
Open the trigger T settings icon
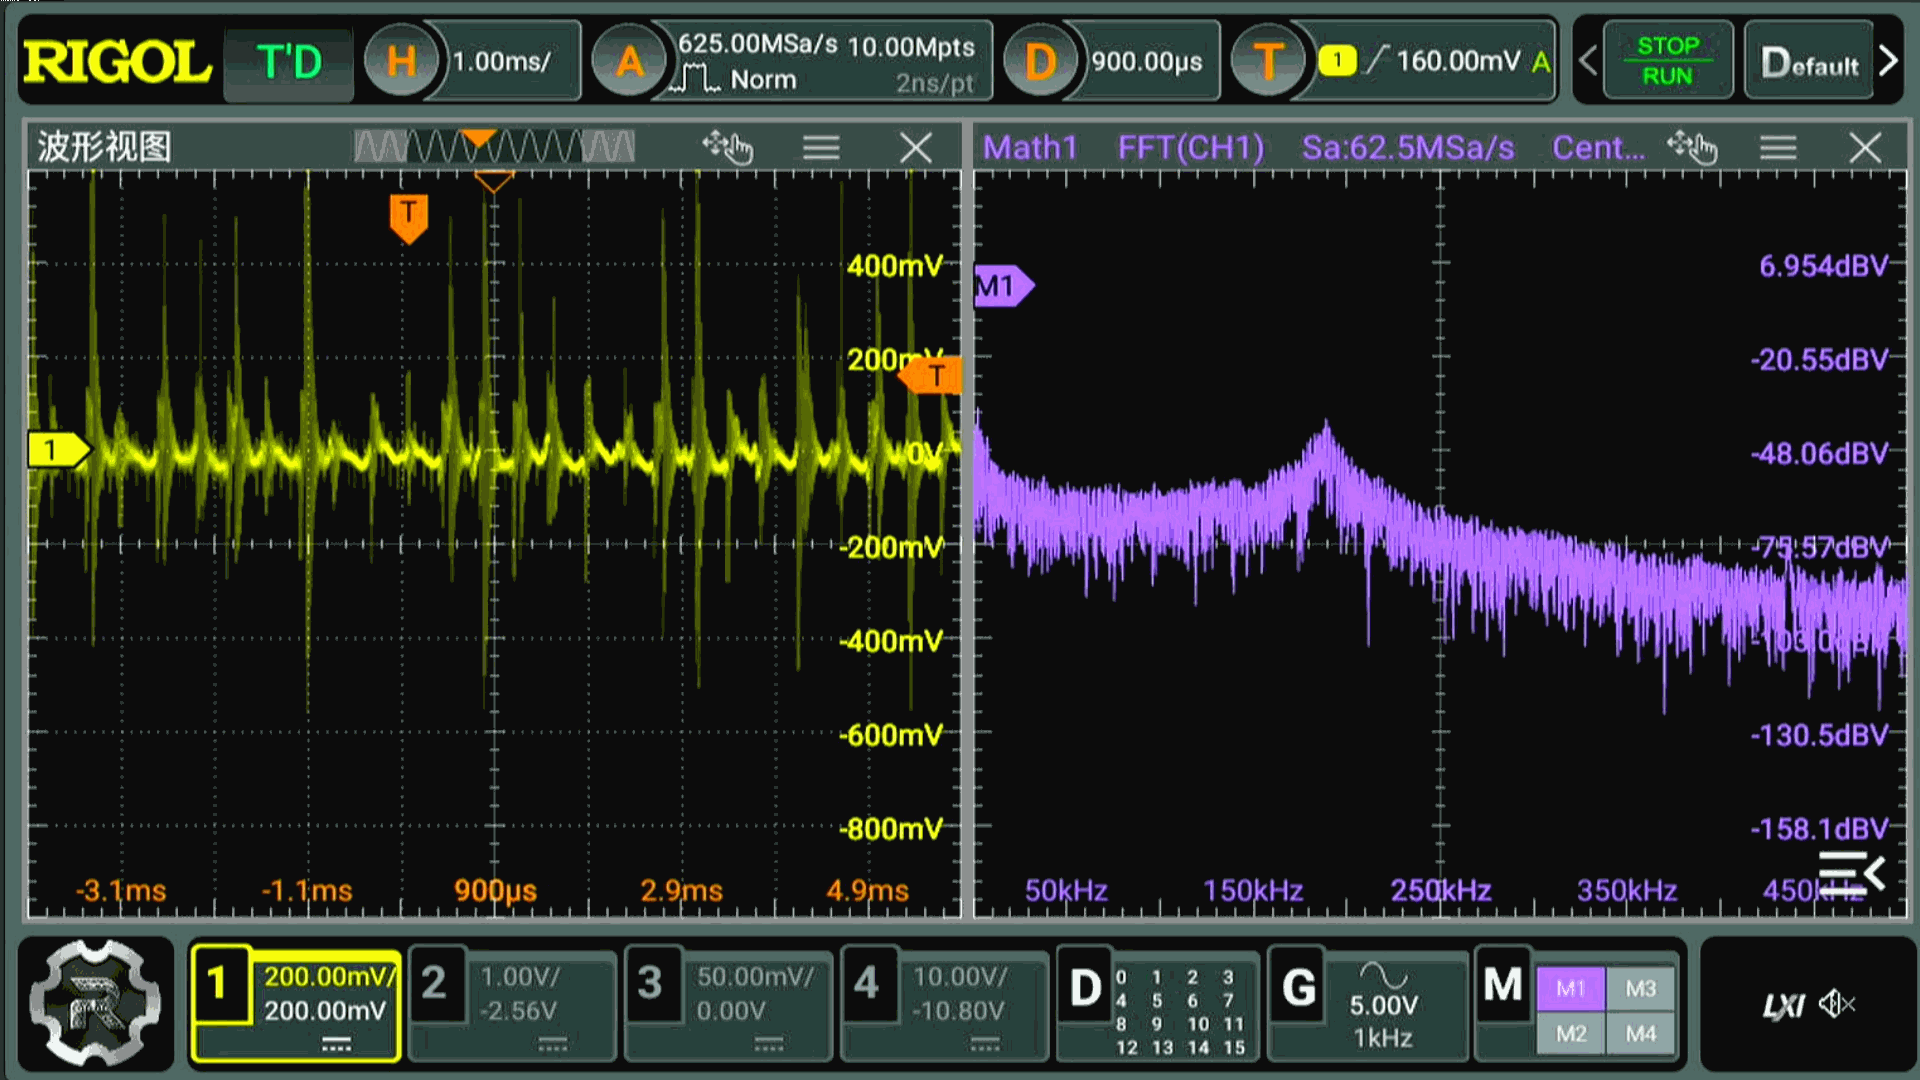1268,62
